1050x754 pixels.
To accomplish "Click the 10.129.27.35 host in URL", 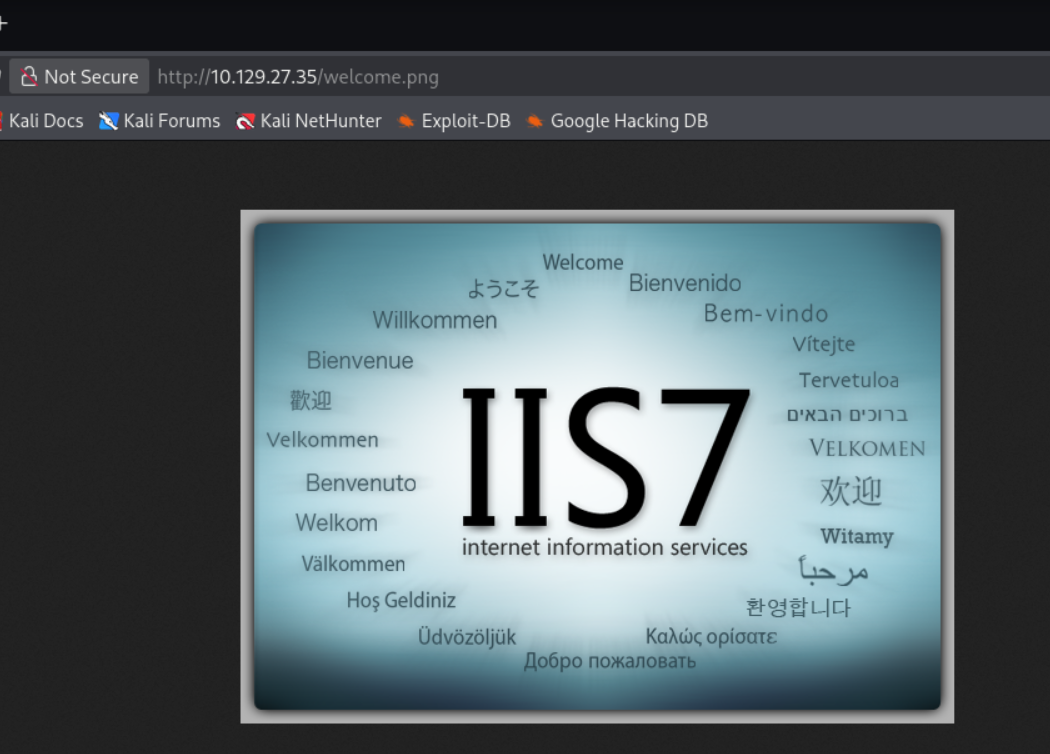I will (x=263, y=77).
